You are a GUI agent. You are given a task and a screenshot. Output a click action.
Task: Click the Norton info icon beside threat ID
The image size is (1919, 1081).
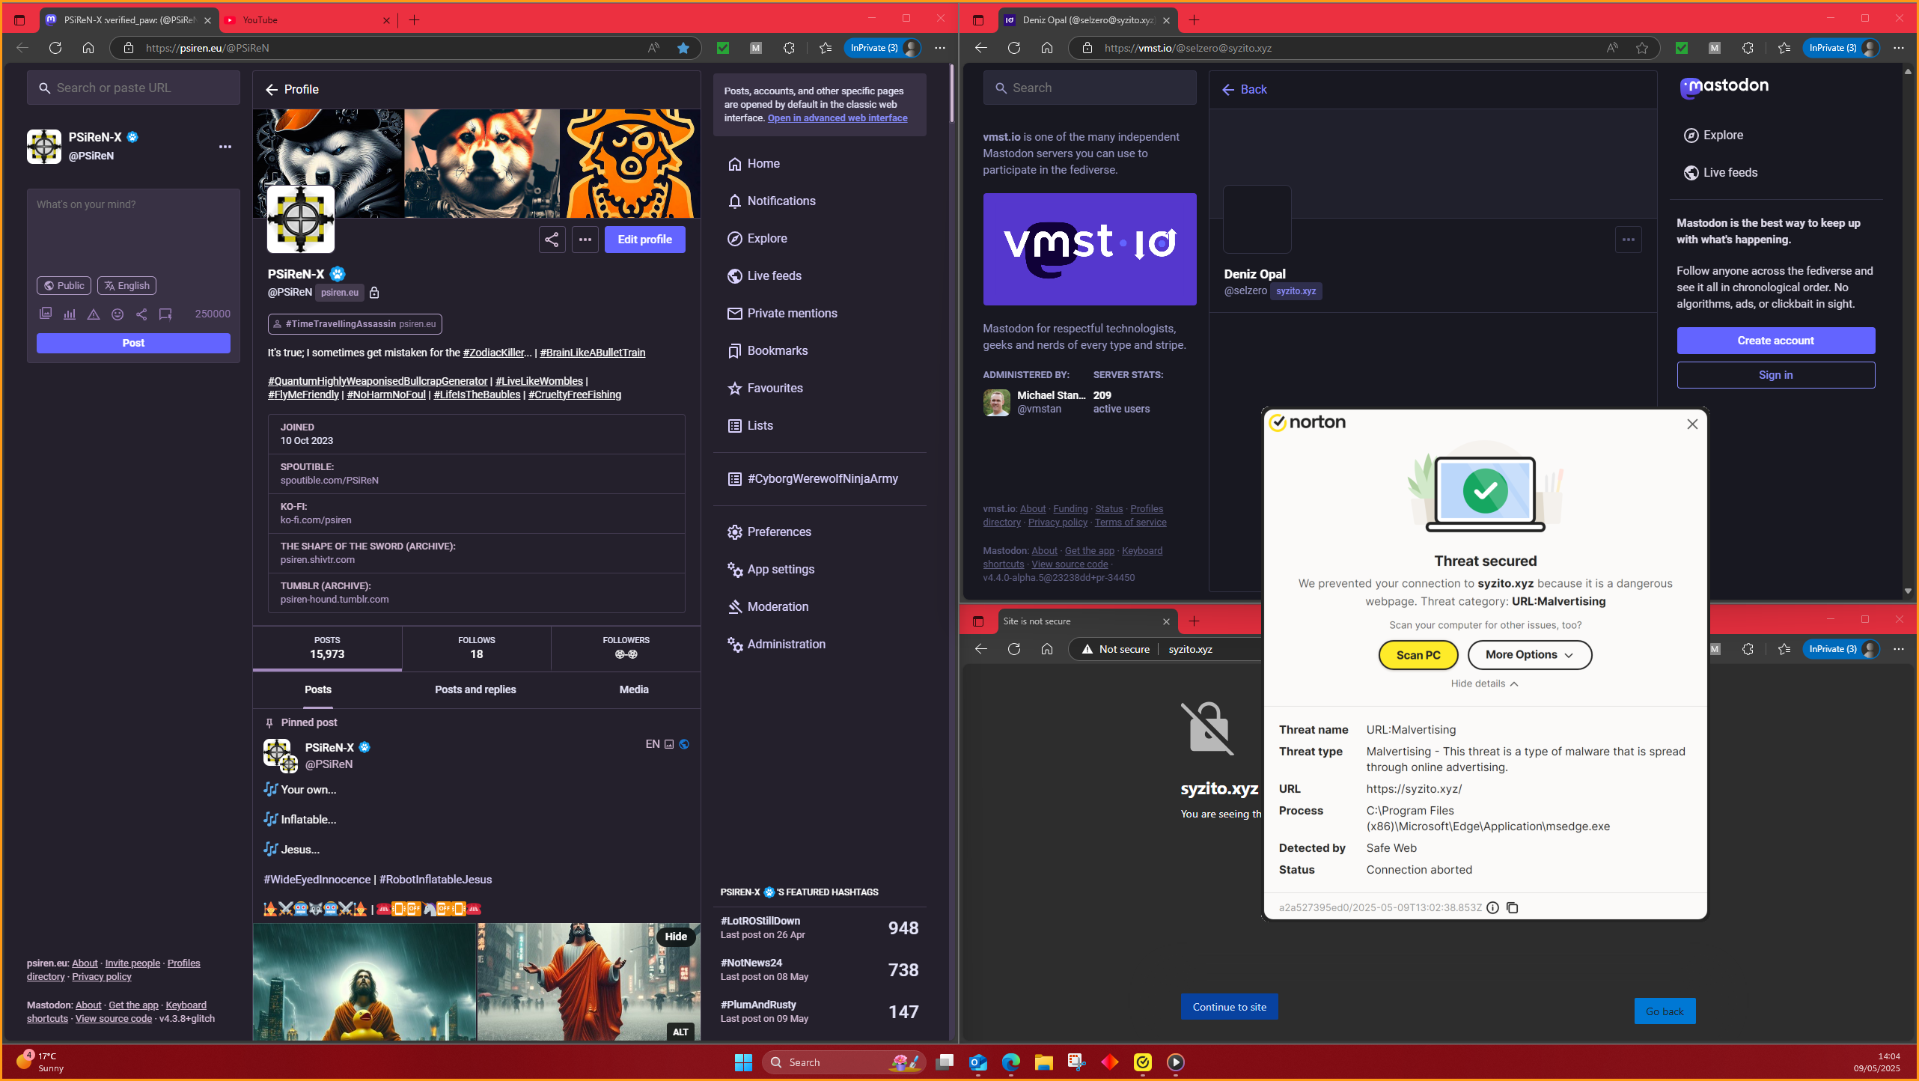1492,908
